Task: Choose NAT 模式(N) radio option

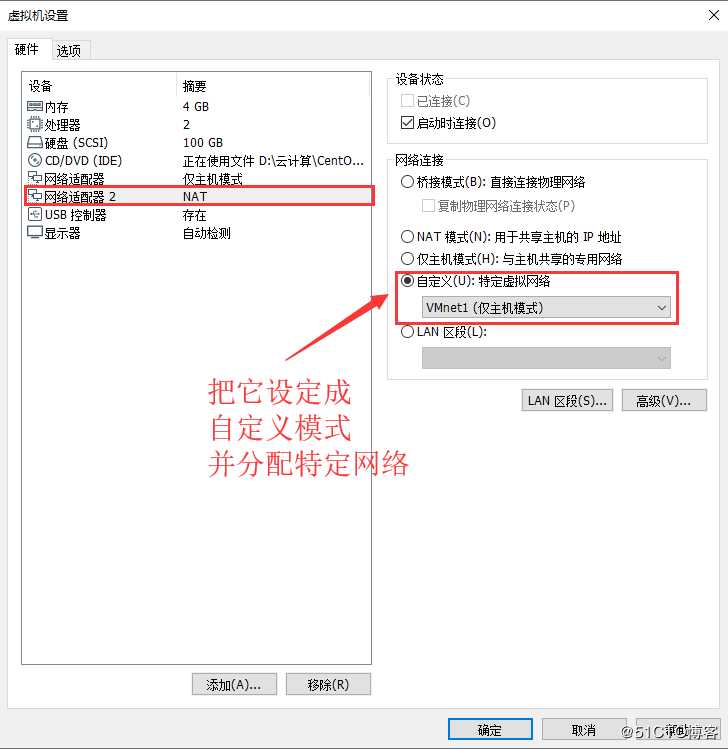Action: click(407, 236)
